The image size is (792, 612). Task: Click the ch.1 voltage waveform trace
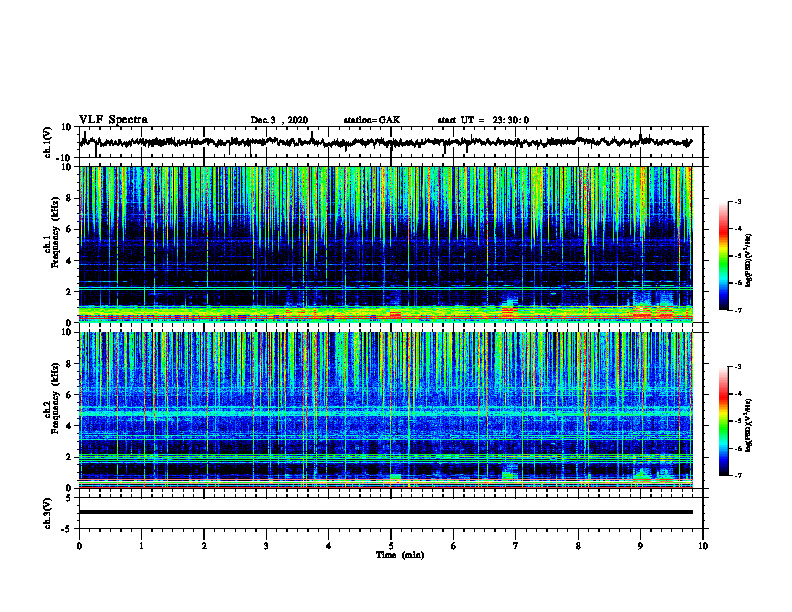pos(385,142)
